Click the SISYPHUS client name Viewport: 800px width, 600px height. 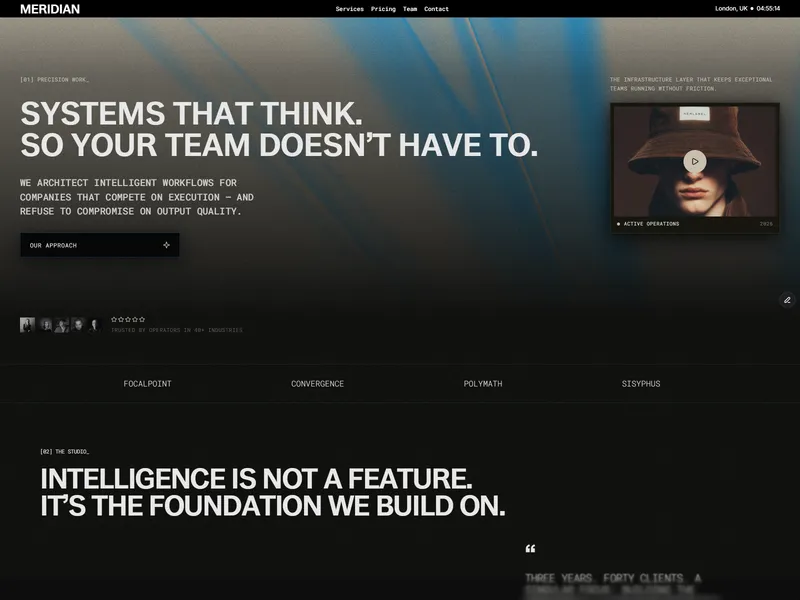click(641, 384)
